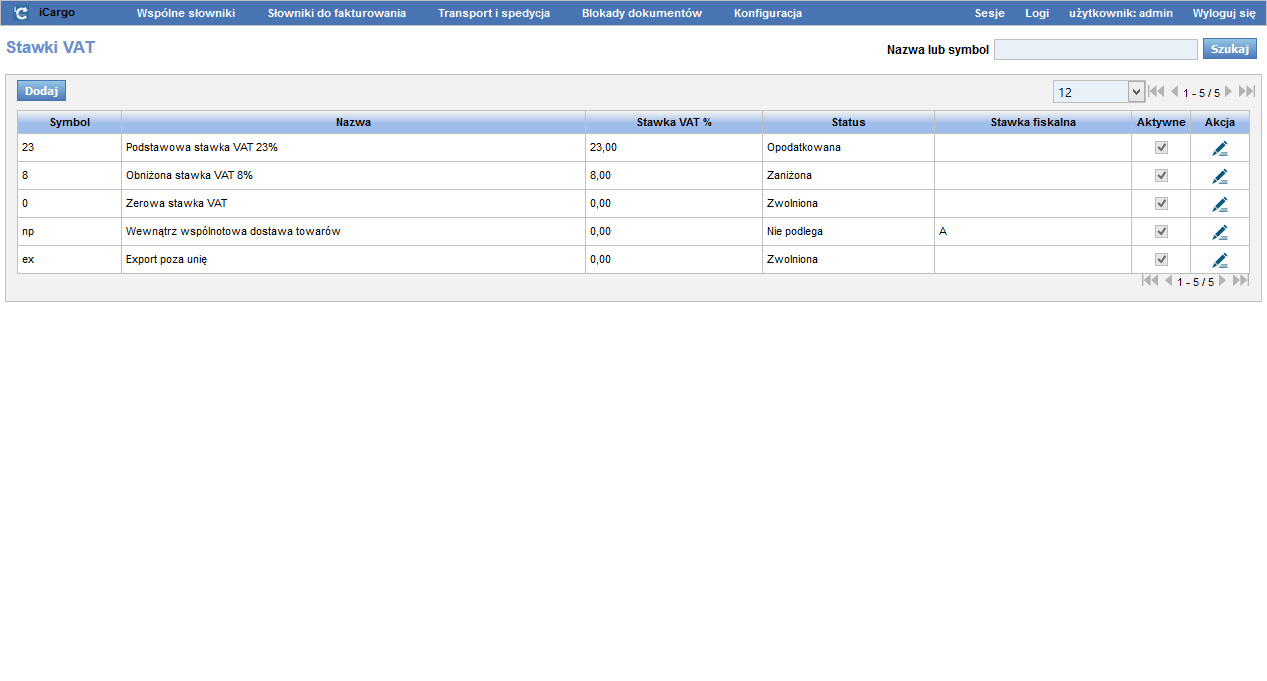Toggle Aktywne checkbox for symbol 23
The height and width of the screenshot is (681, 1267).
(1161, 147)
